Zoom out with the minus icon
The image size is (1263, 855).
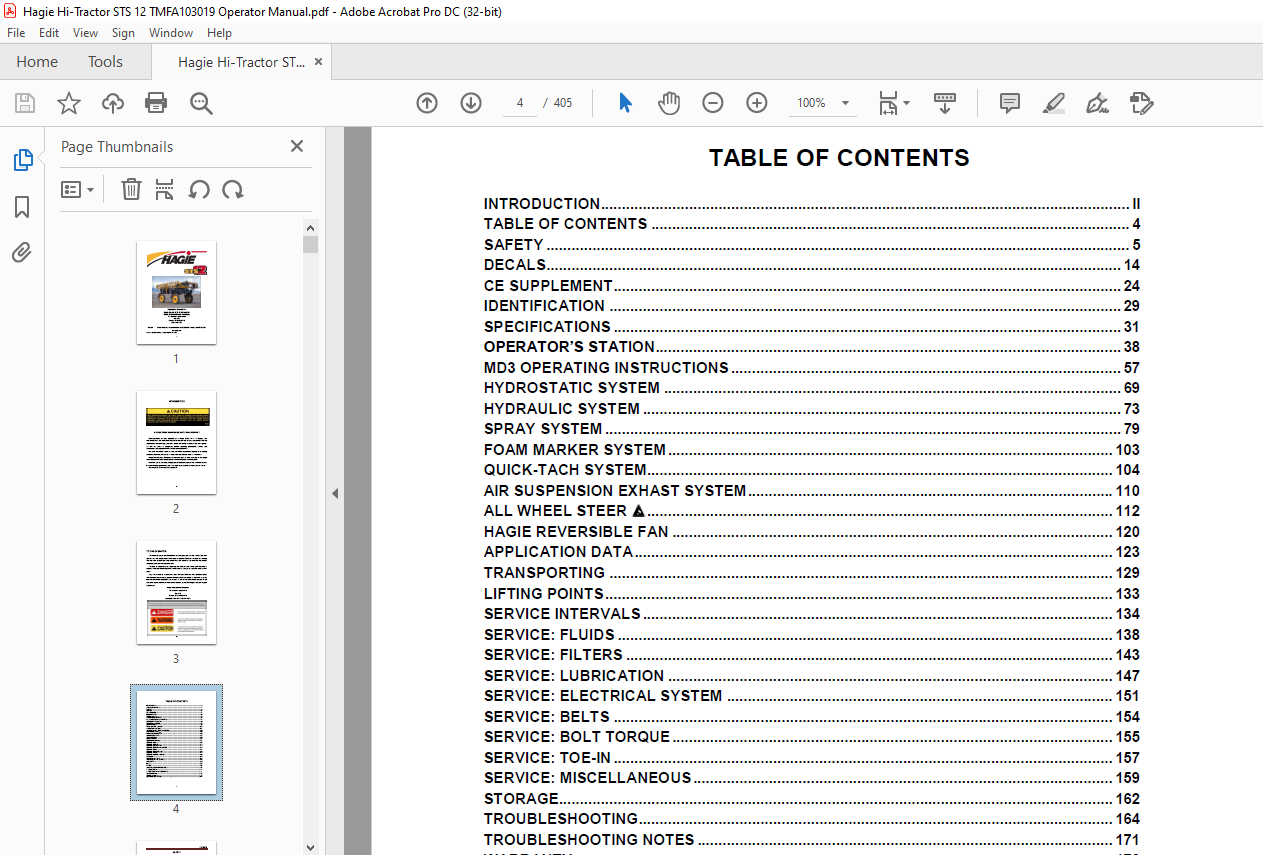pos(712,103)
